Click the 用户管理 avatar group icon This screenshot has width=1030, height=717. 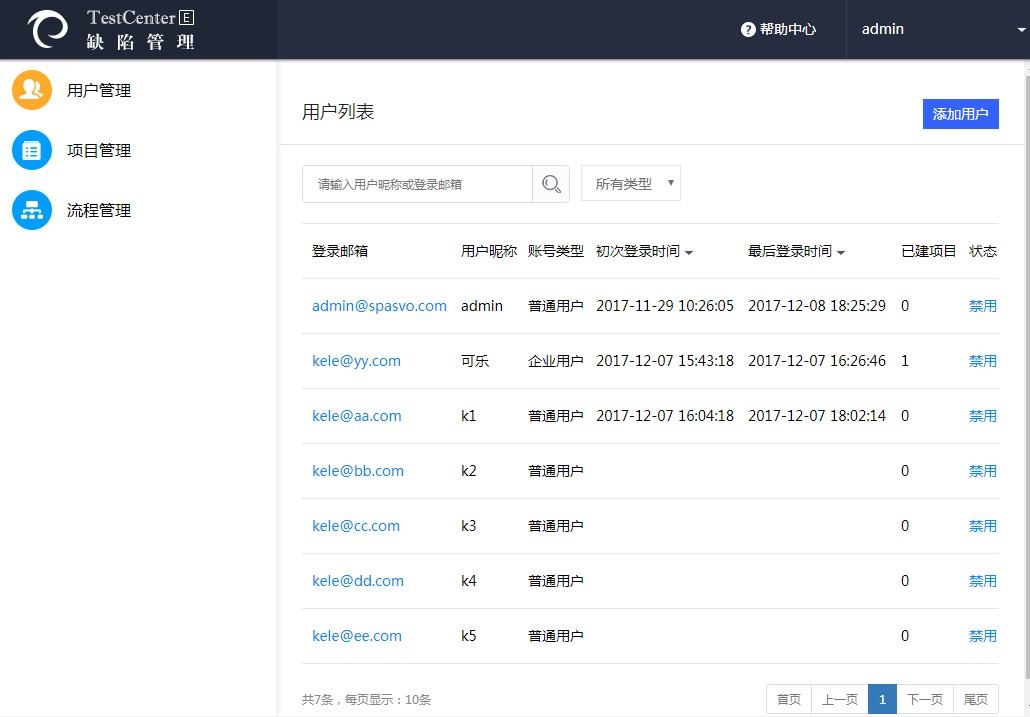[31, 89]
